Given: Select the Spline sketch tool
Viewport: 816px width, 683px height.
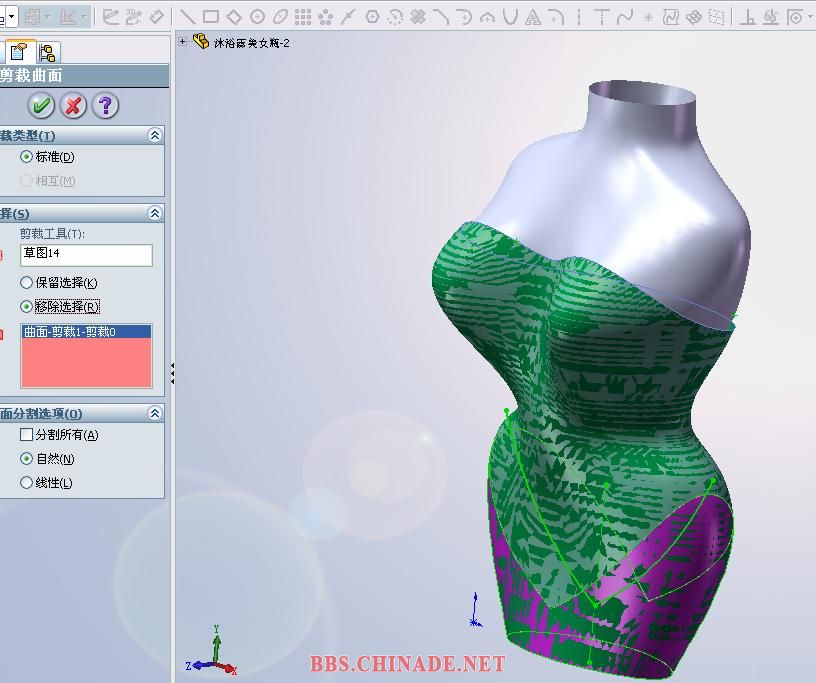Looking at the screenshot, I should [624, 17].
